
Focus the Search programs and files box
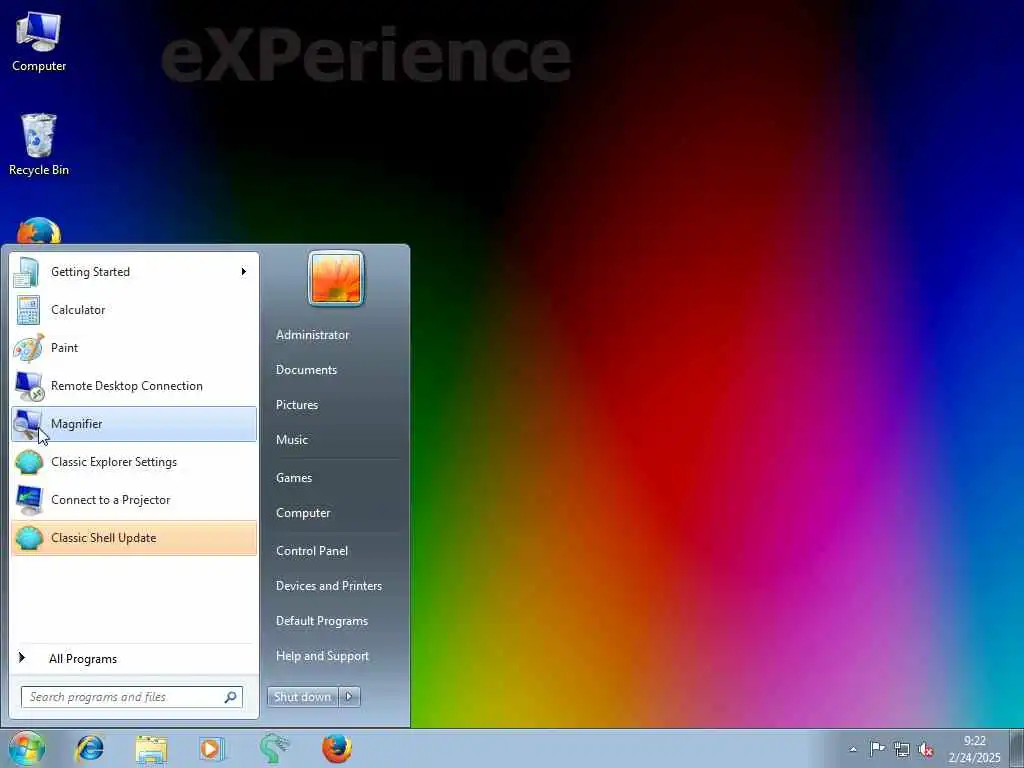pos(132,697)
